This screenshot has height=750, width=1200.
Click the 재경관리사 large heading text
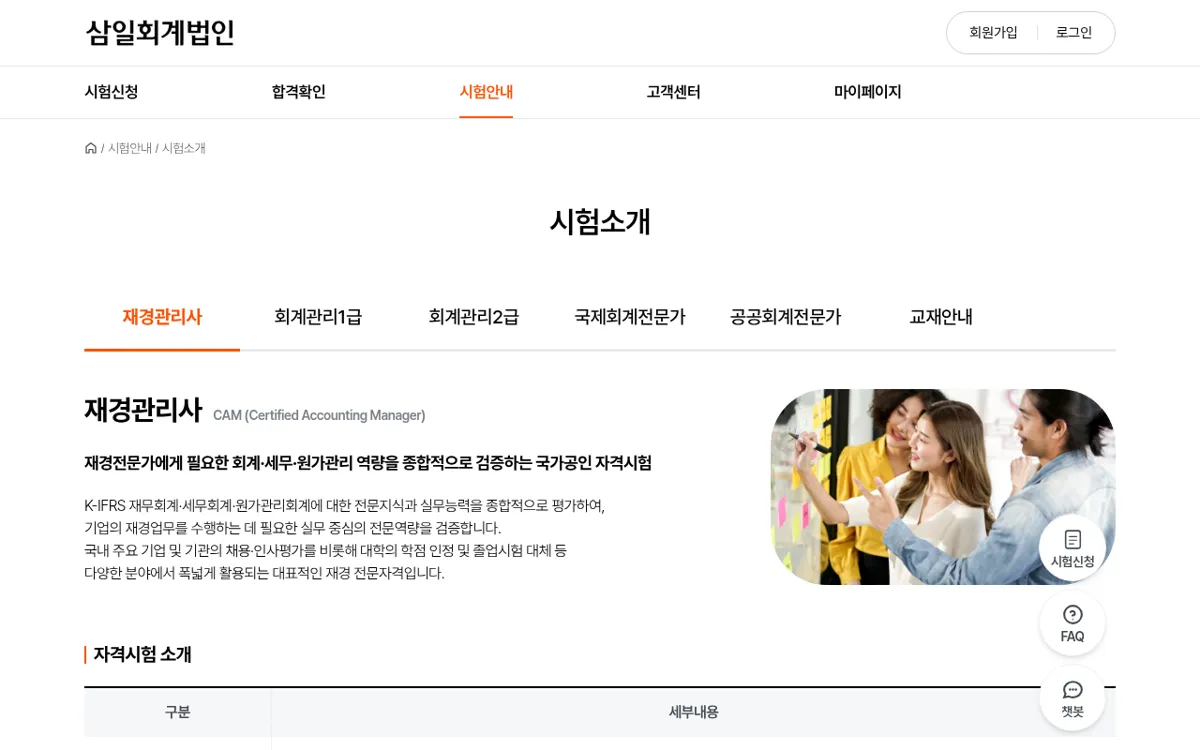[x=143, y=410]
